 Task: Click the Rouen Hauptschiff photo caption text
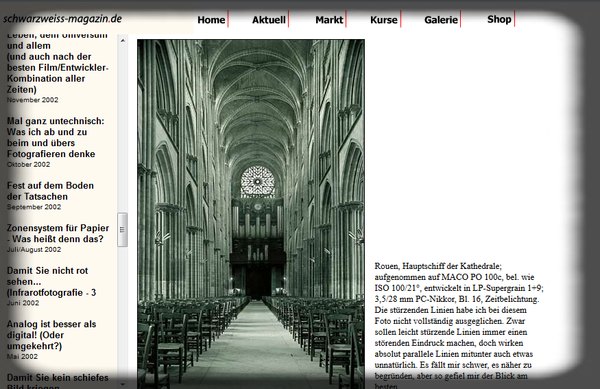coord(458,326)
